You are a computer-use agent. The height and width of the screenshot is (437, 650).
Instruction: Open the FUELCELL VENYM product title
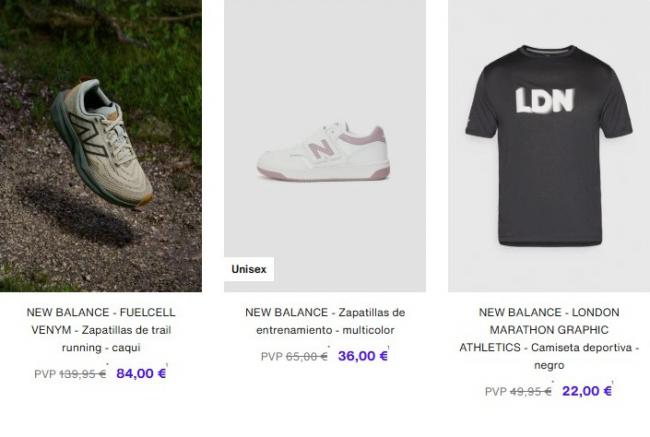101,330
